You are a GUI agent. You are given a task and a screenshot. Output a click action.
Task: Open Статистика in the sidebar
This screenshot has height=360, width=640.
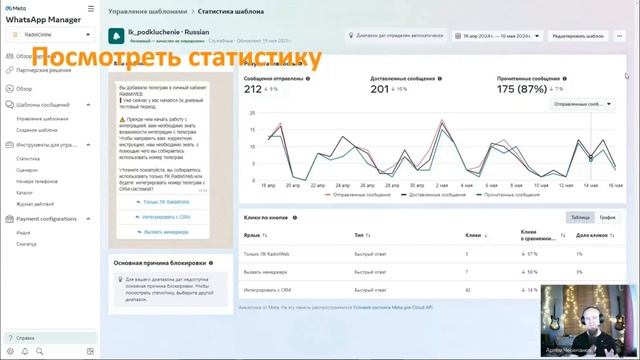pyautogui.click(x=28, y=159)
